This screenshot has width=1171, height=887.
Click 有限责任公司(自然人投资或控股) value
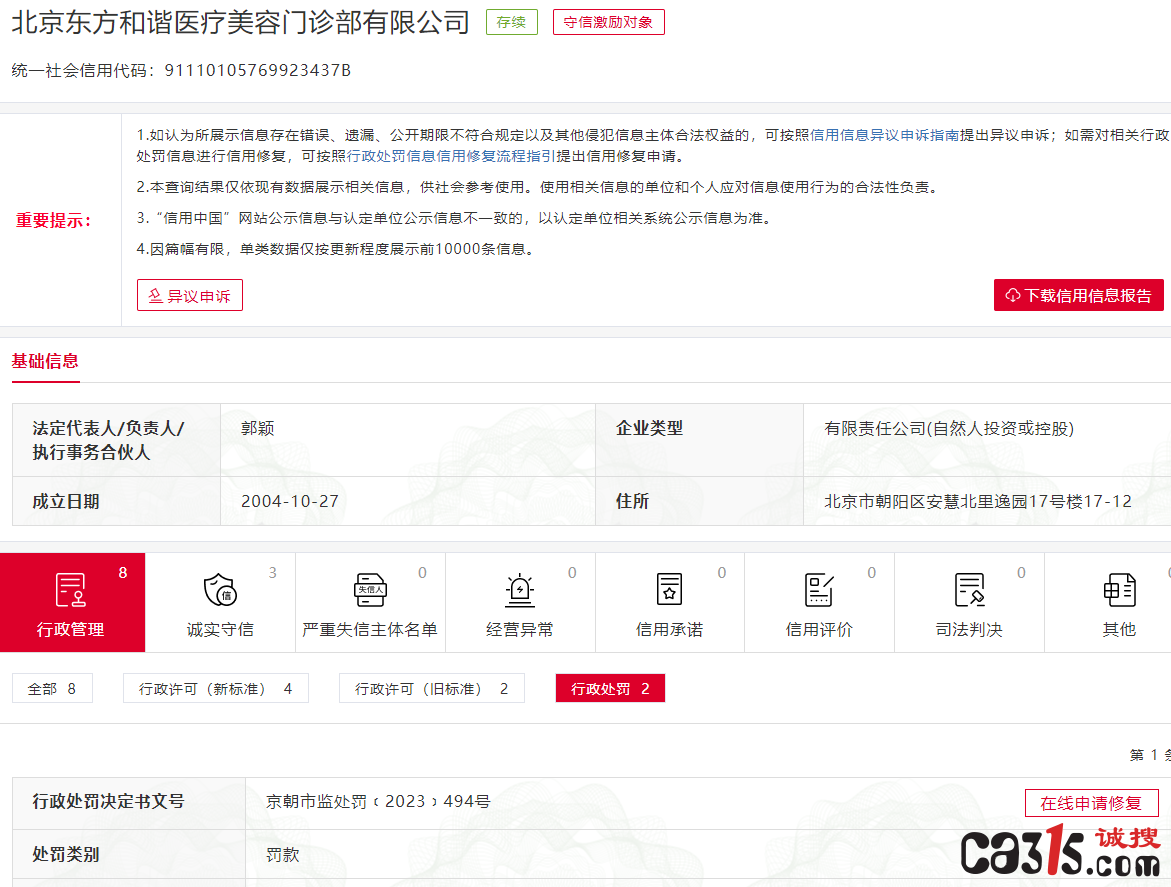pos(948,429)
